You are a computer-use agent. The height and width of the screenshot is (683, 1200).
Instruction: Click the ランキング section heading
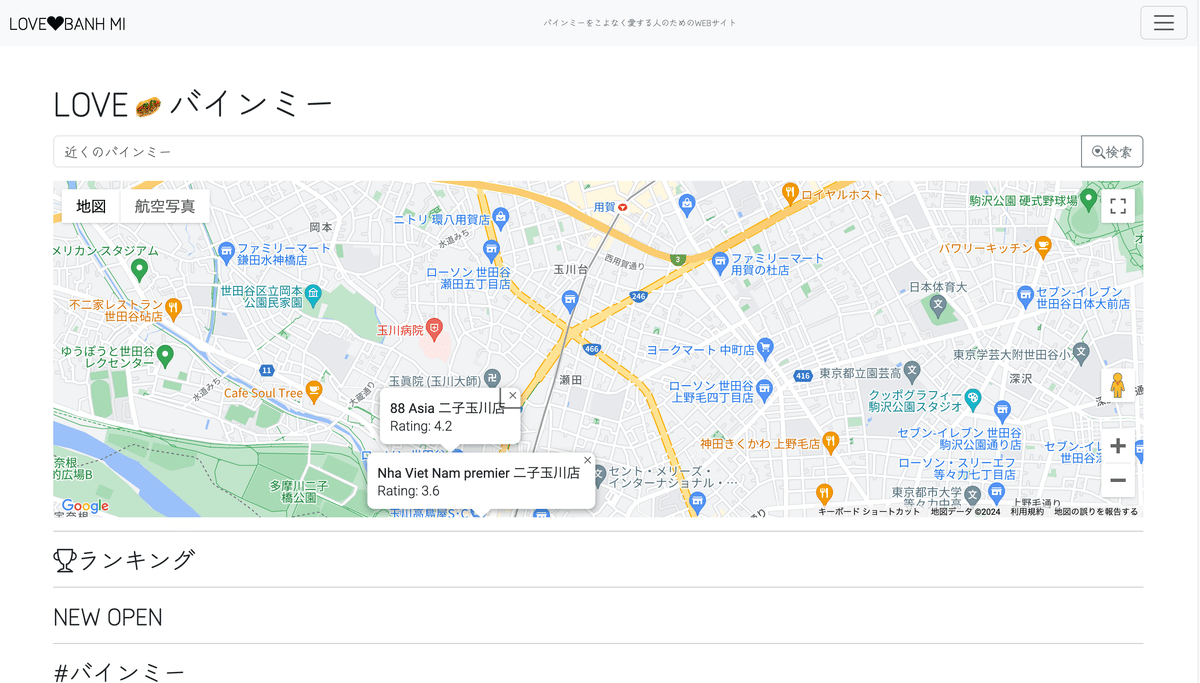click(124, 560)
